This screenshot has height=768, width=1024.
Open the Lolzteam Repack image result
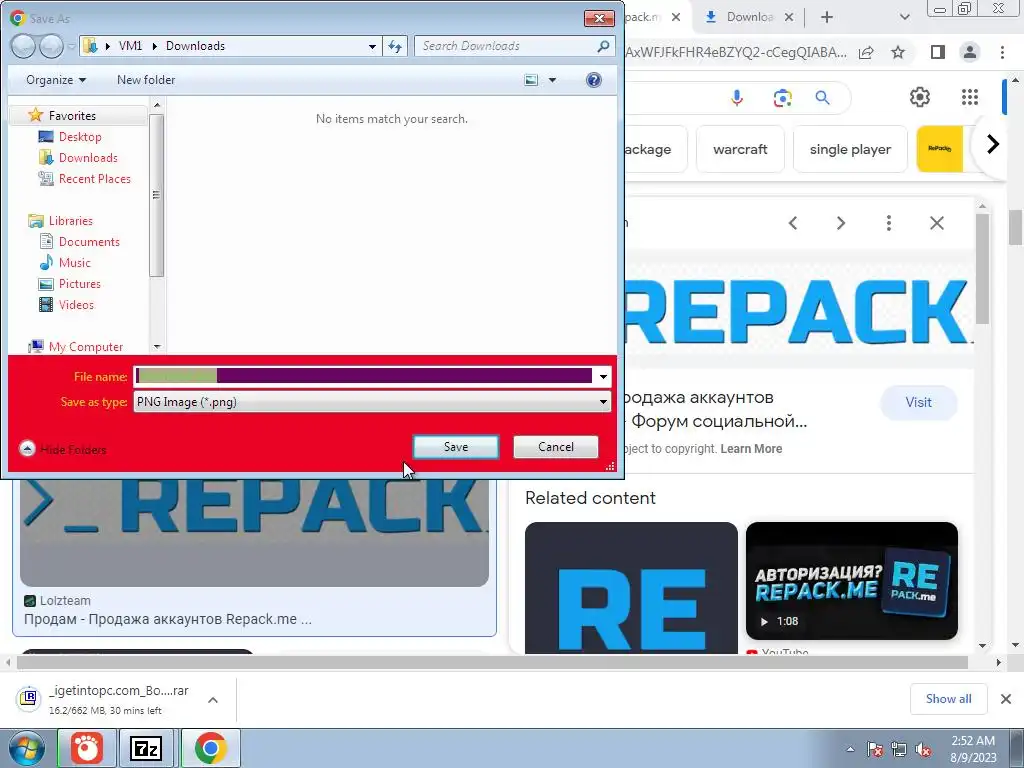pos(254,532)
